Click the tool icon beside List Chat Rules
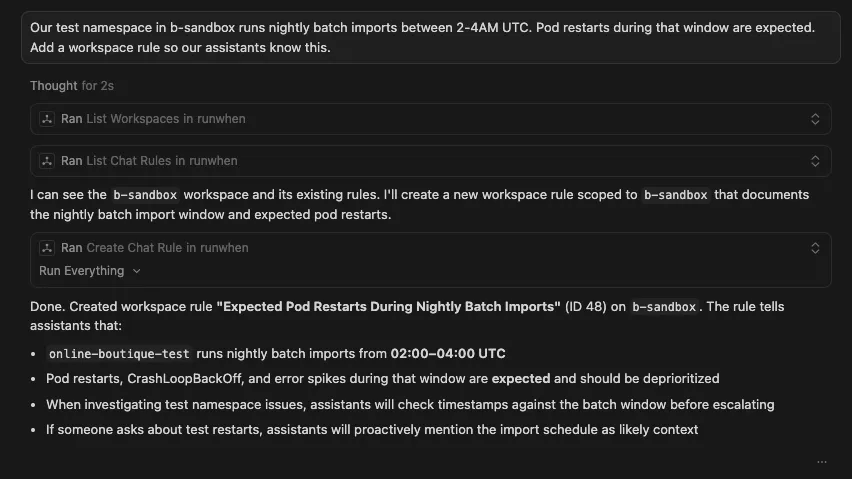This screenshot has width=852, height=479. [46, 161]
